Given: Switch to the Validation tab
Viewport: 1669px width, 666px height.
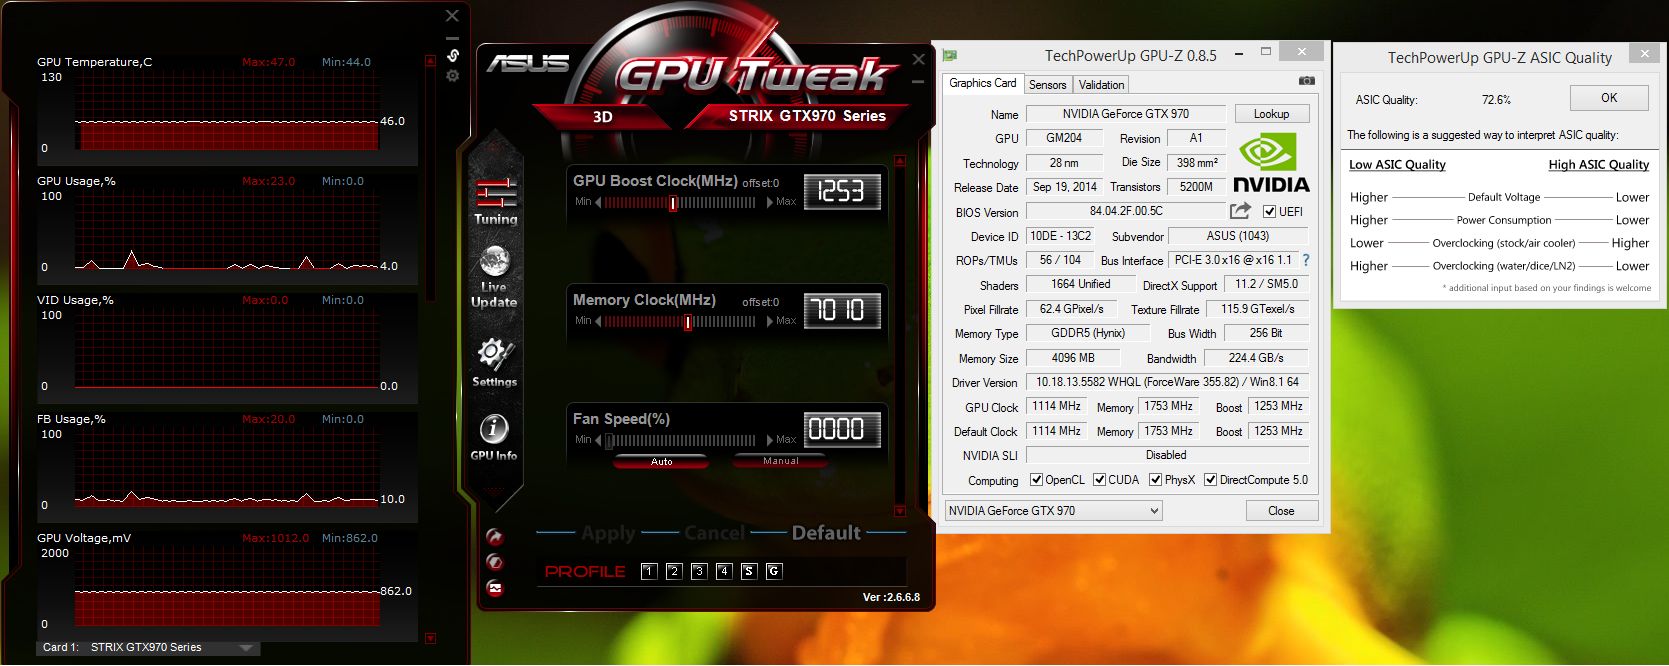Looking at the screenshot, I should tap(1101, 85).
